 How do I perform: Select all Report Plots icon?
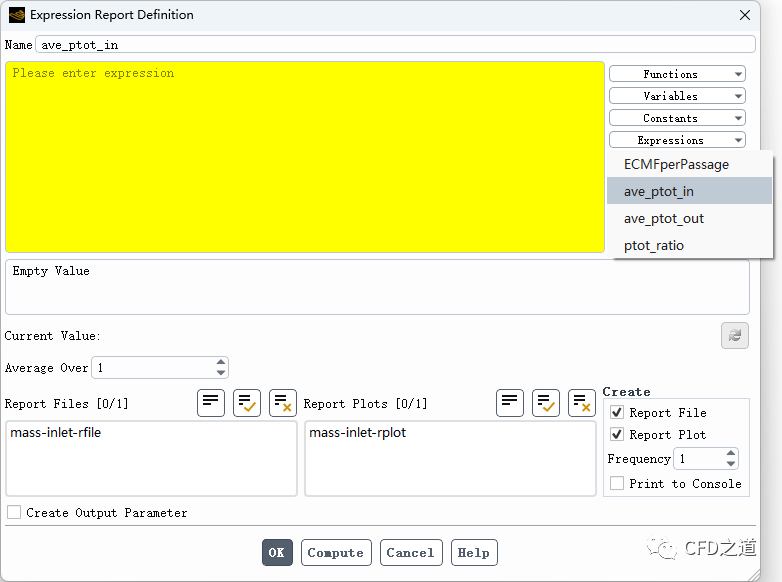(x=546, y=402)
